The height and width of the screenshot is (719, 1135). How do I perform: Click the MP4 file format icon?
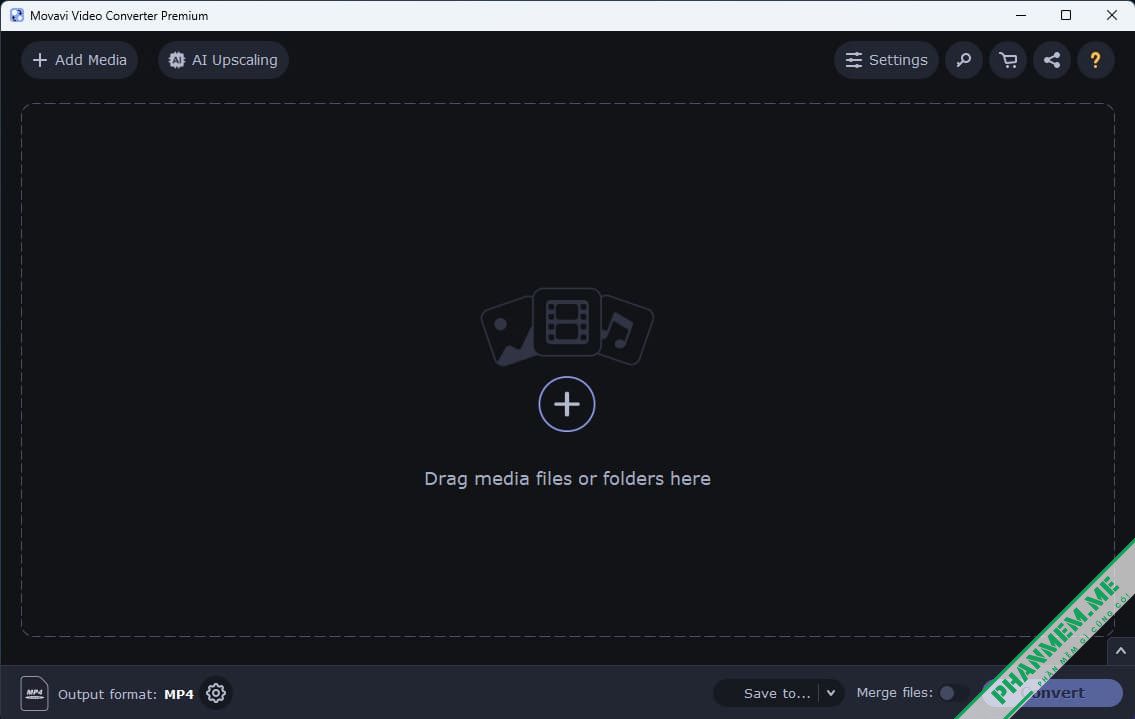[x=34, y=694]
